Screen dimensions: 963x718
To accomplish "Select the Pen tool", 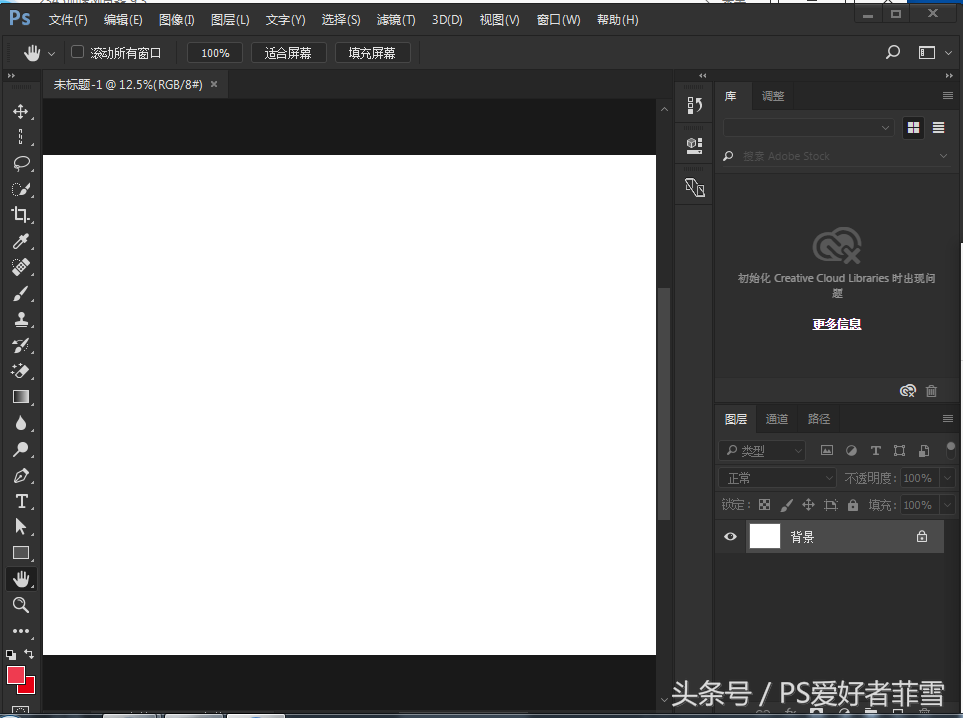I will 21,475.
